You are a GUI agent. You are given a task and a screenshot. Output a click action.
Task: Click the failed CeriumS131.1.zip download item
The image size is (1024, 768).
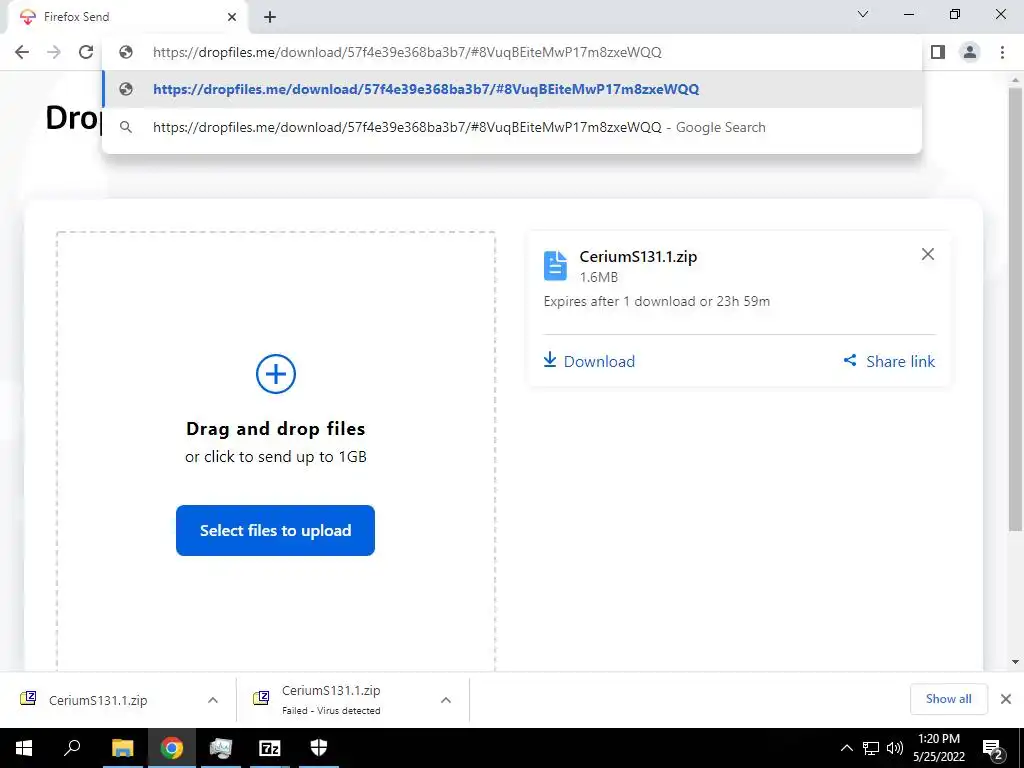(331, 699)
